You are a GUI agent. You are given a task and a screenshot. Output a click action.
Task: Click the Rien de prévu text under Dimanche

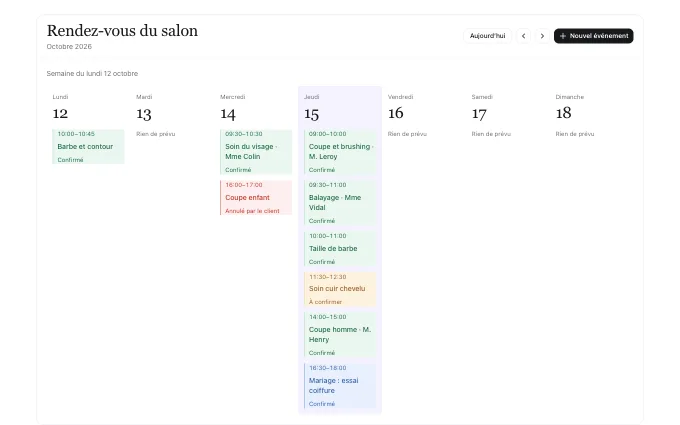575,134
